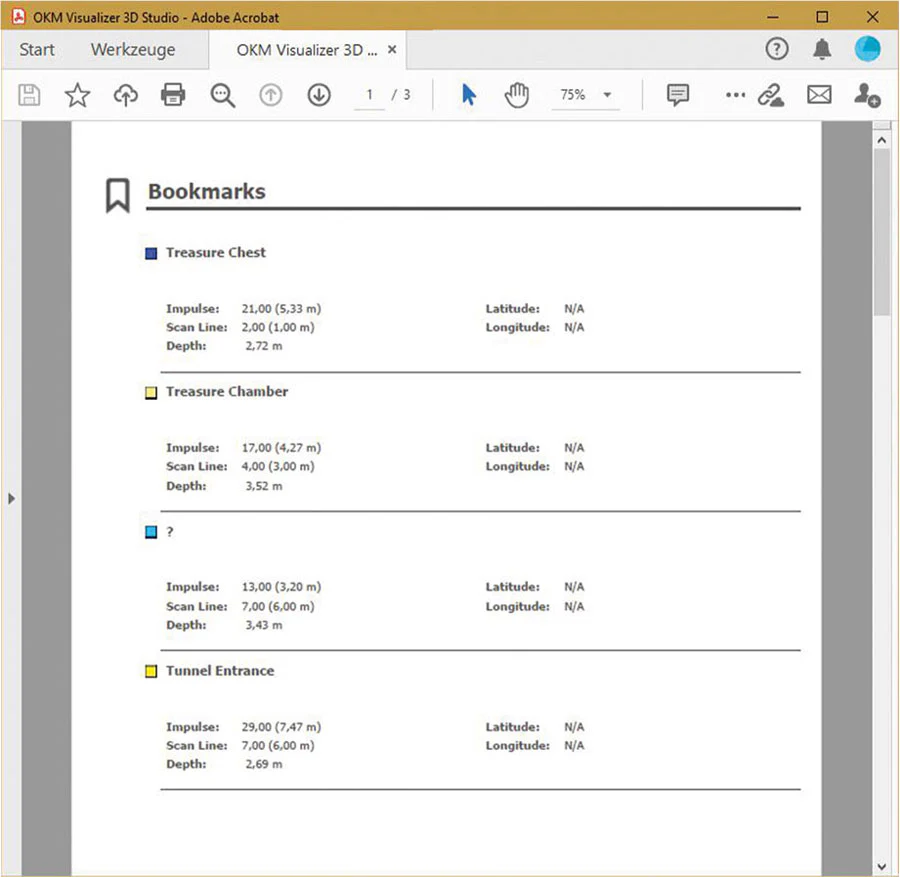Click the '?' bookmark title
Screen dimensions: 900x877
[x=170, y=531]
